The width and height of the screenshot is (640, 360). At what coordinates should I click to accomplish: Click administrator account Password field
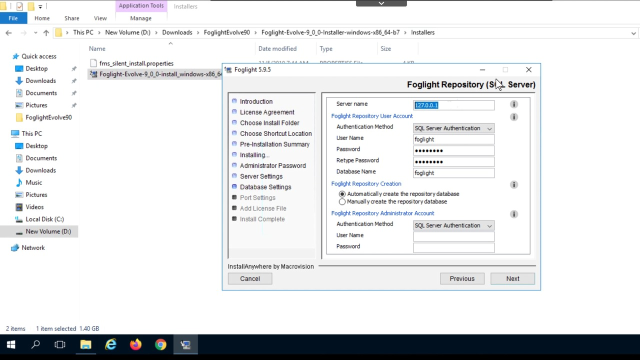pos(453,247)
